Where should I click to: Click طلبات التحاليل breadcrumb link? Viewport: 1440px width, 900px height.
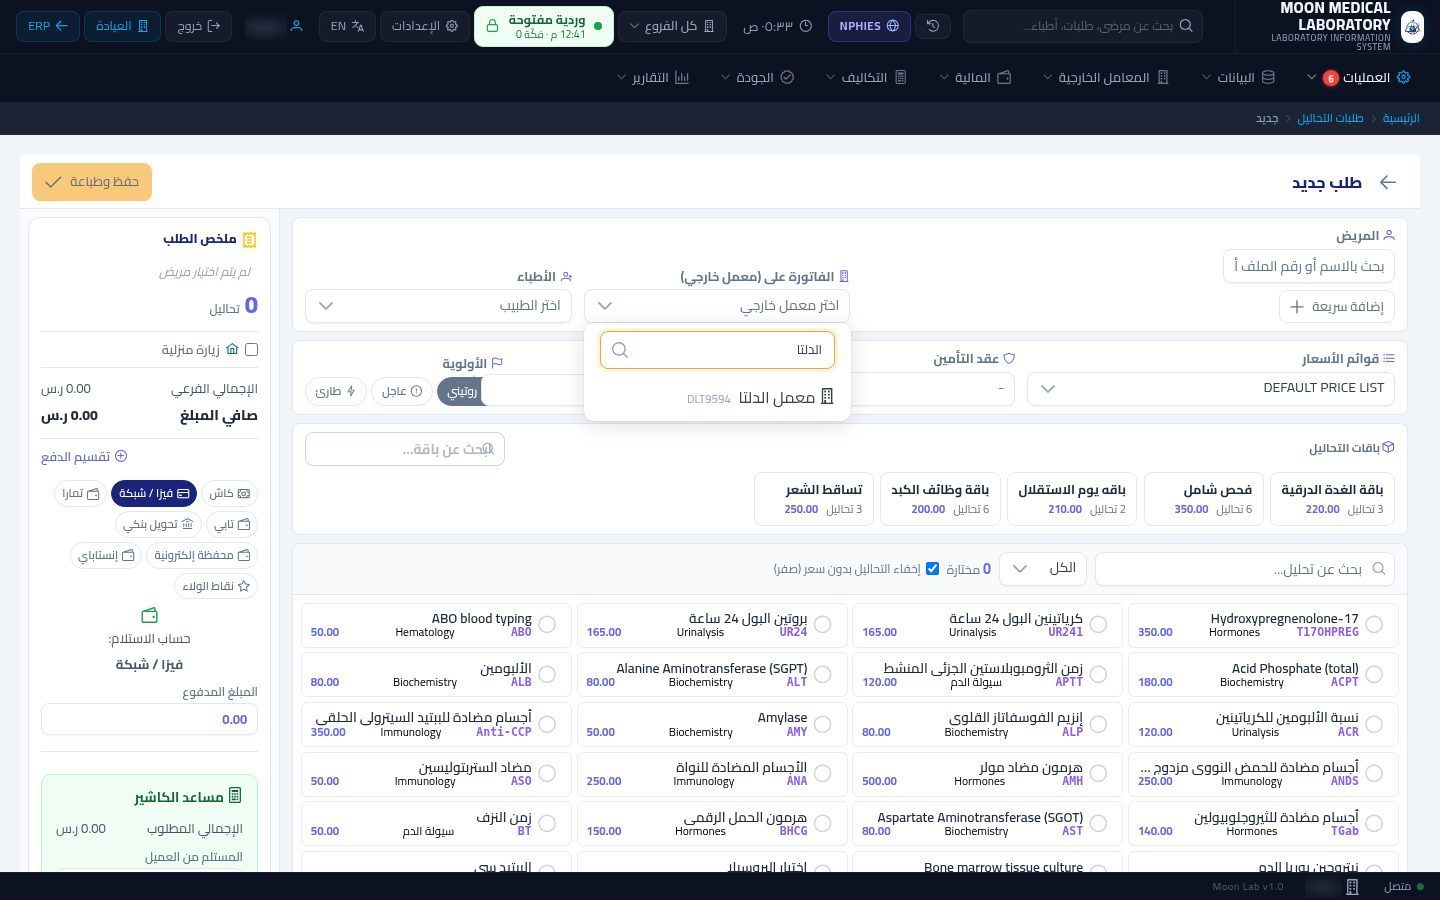1330,118
